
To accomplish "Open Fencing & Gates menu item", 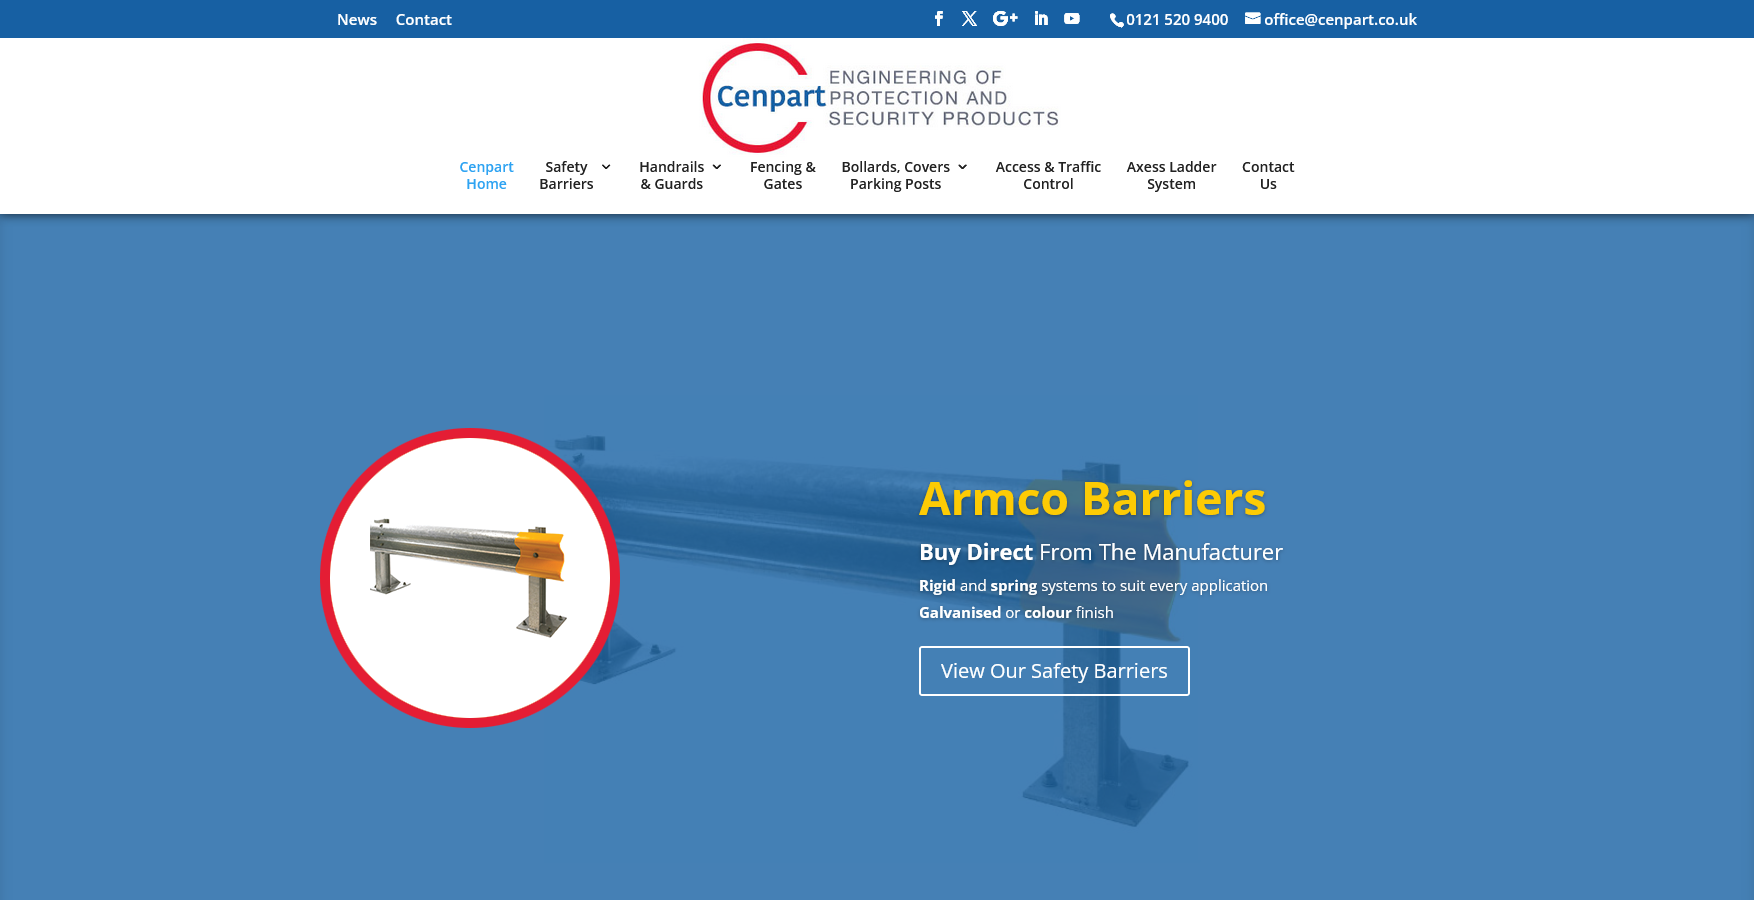I will click(782, 175).
